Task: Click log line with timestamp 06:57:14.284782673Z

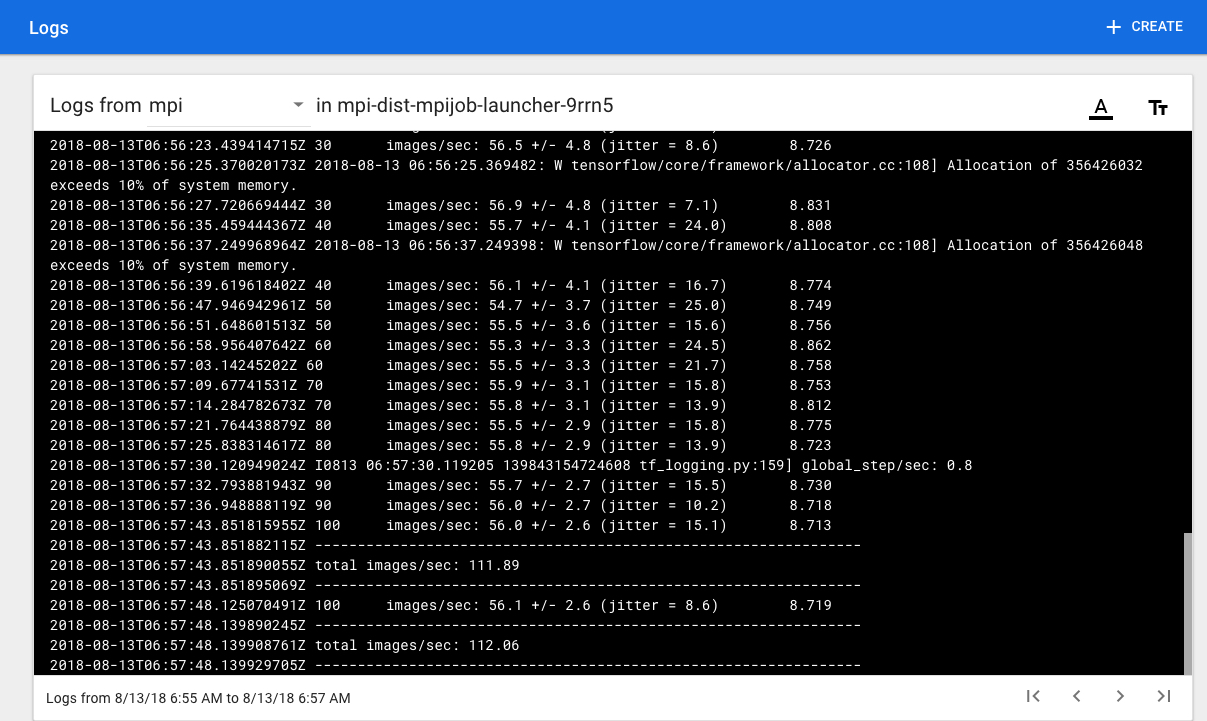Action: (x=441, y=405)
